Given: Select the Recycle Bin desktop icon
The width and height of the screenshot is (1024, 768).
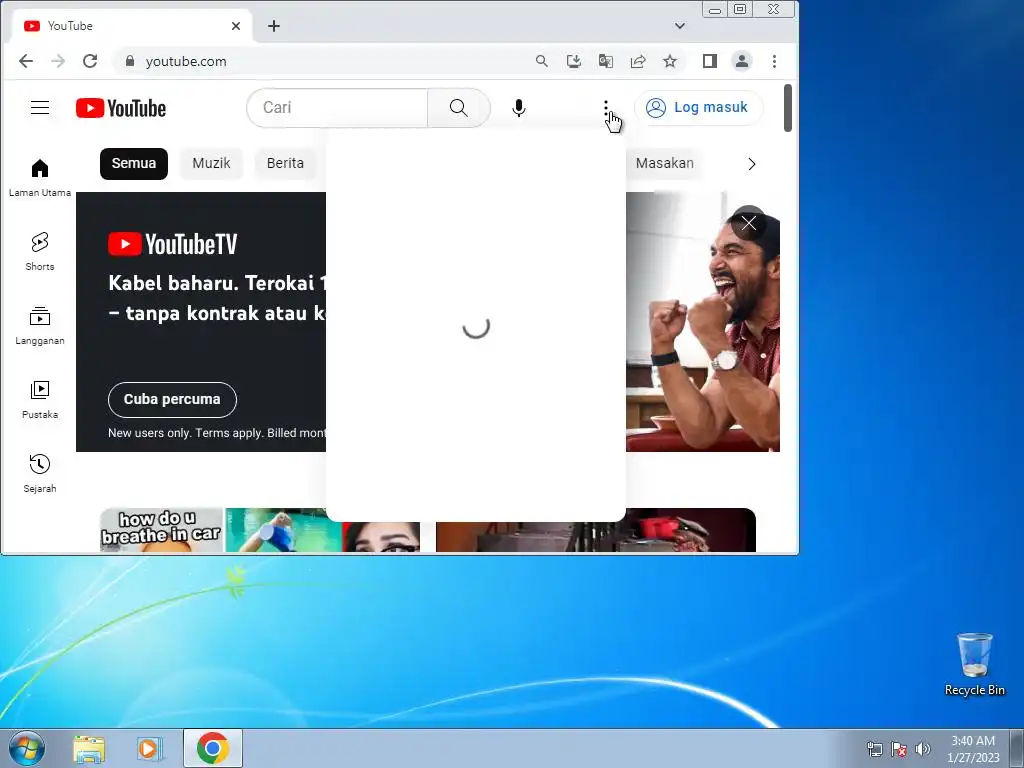Looking at the screenshot, I should click(x=974, y=665).
